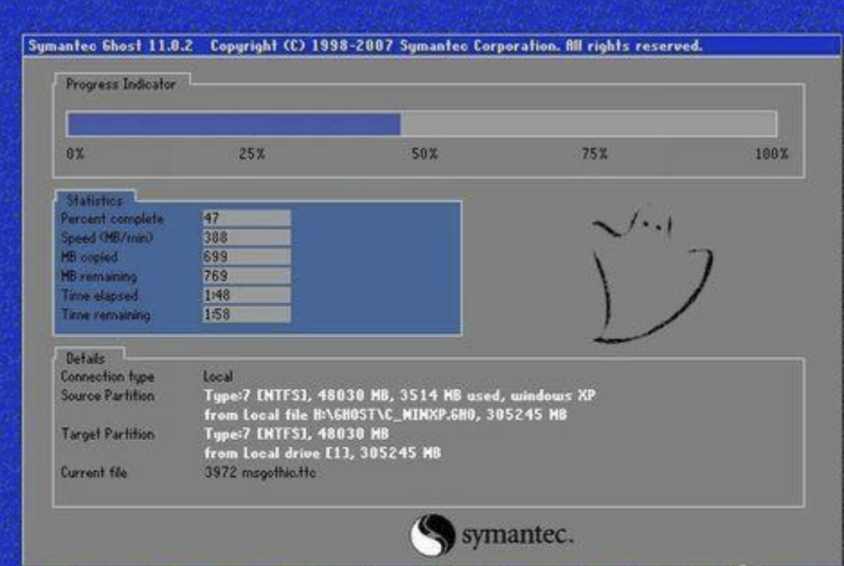Click the MB remaining value box
Image resolution: width=844 pixels, height=566 pixels.
point(246,276)
